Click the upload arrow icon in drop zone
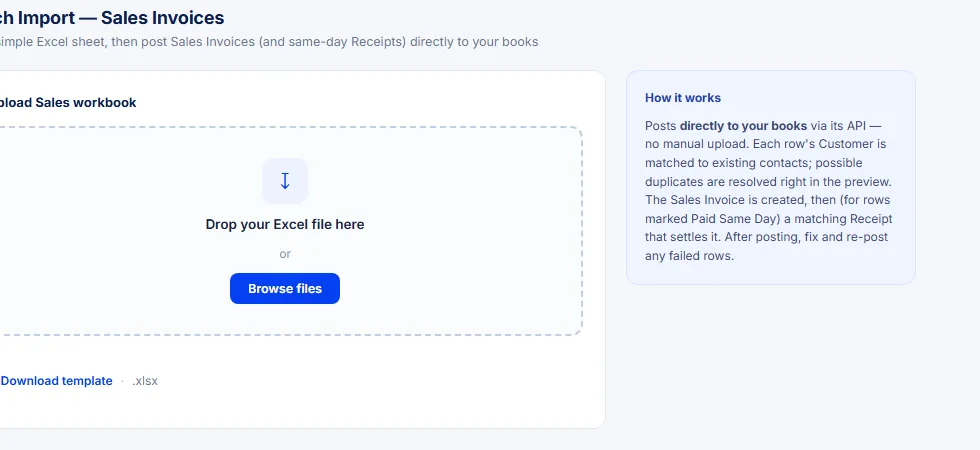980x450 pixels. (285, 181)
